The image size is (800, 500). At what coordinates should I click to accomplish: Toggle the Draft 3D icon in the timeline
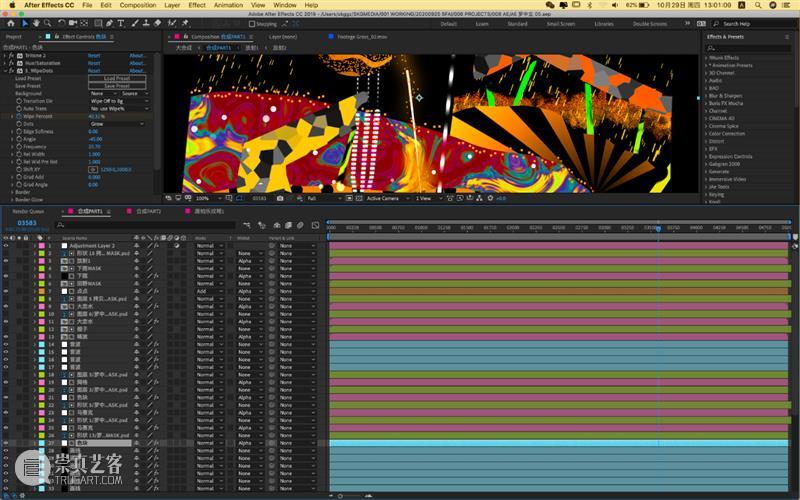point(262,225)
